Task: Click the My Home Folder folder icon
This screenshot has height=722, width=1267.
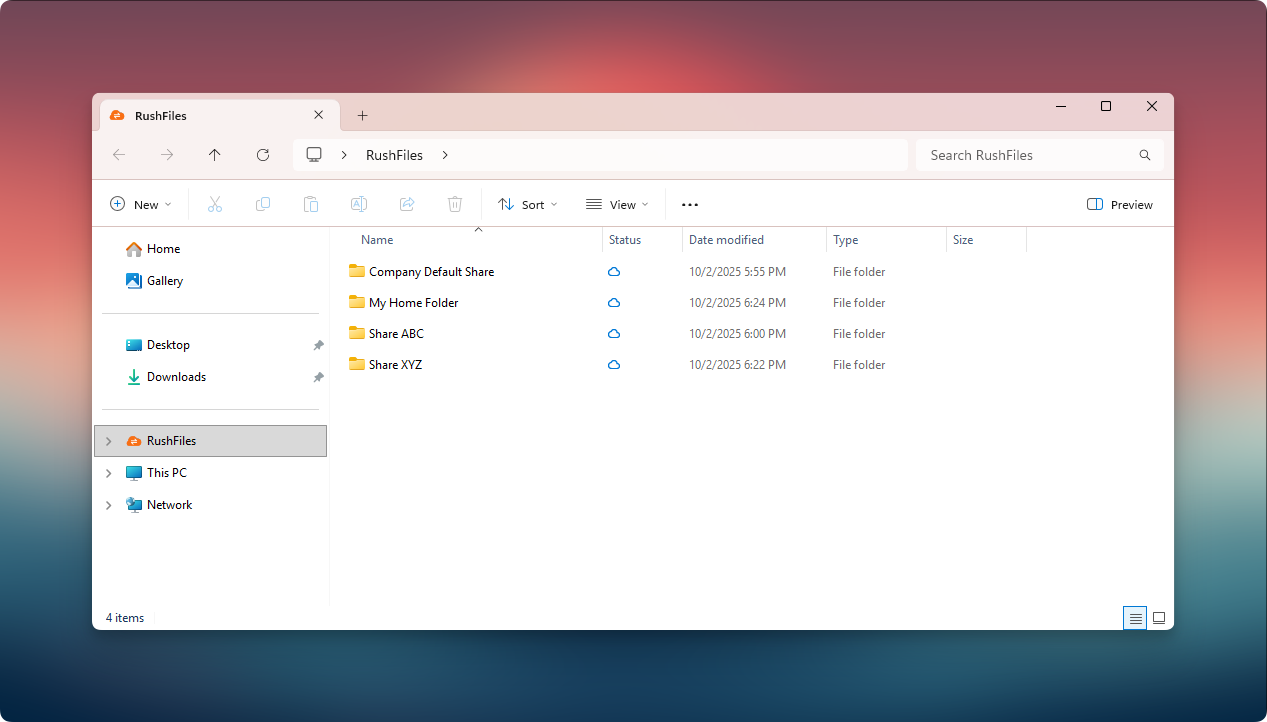Action: [357, 302]
